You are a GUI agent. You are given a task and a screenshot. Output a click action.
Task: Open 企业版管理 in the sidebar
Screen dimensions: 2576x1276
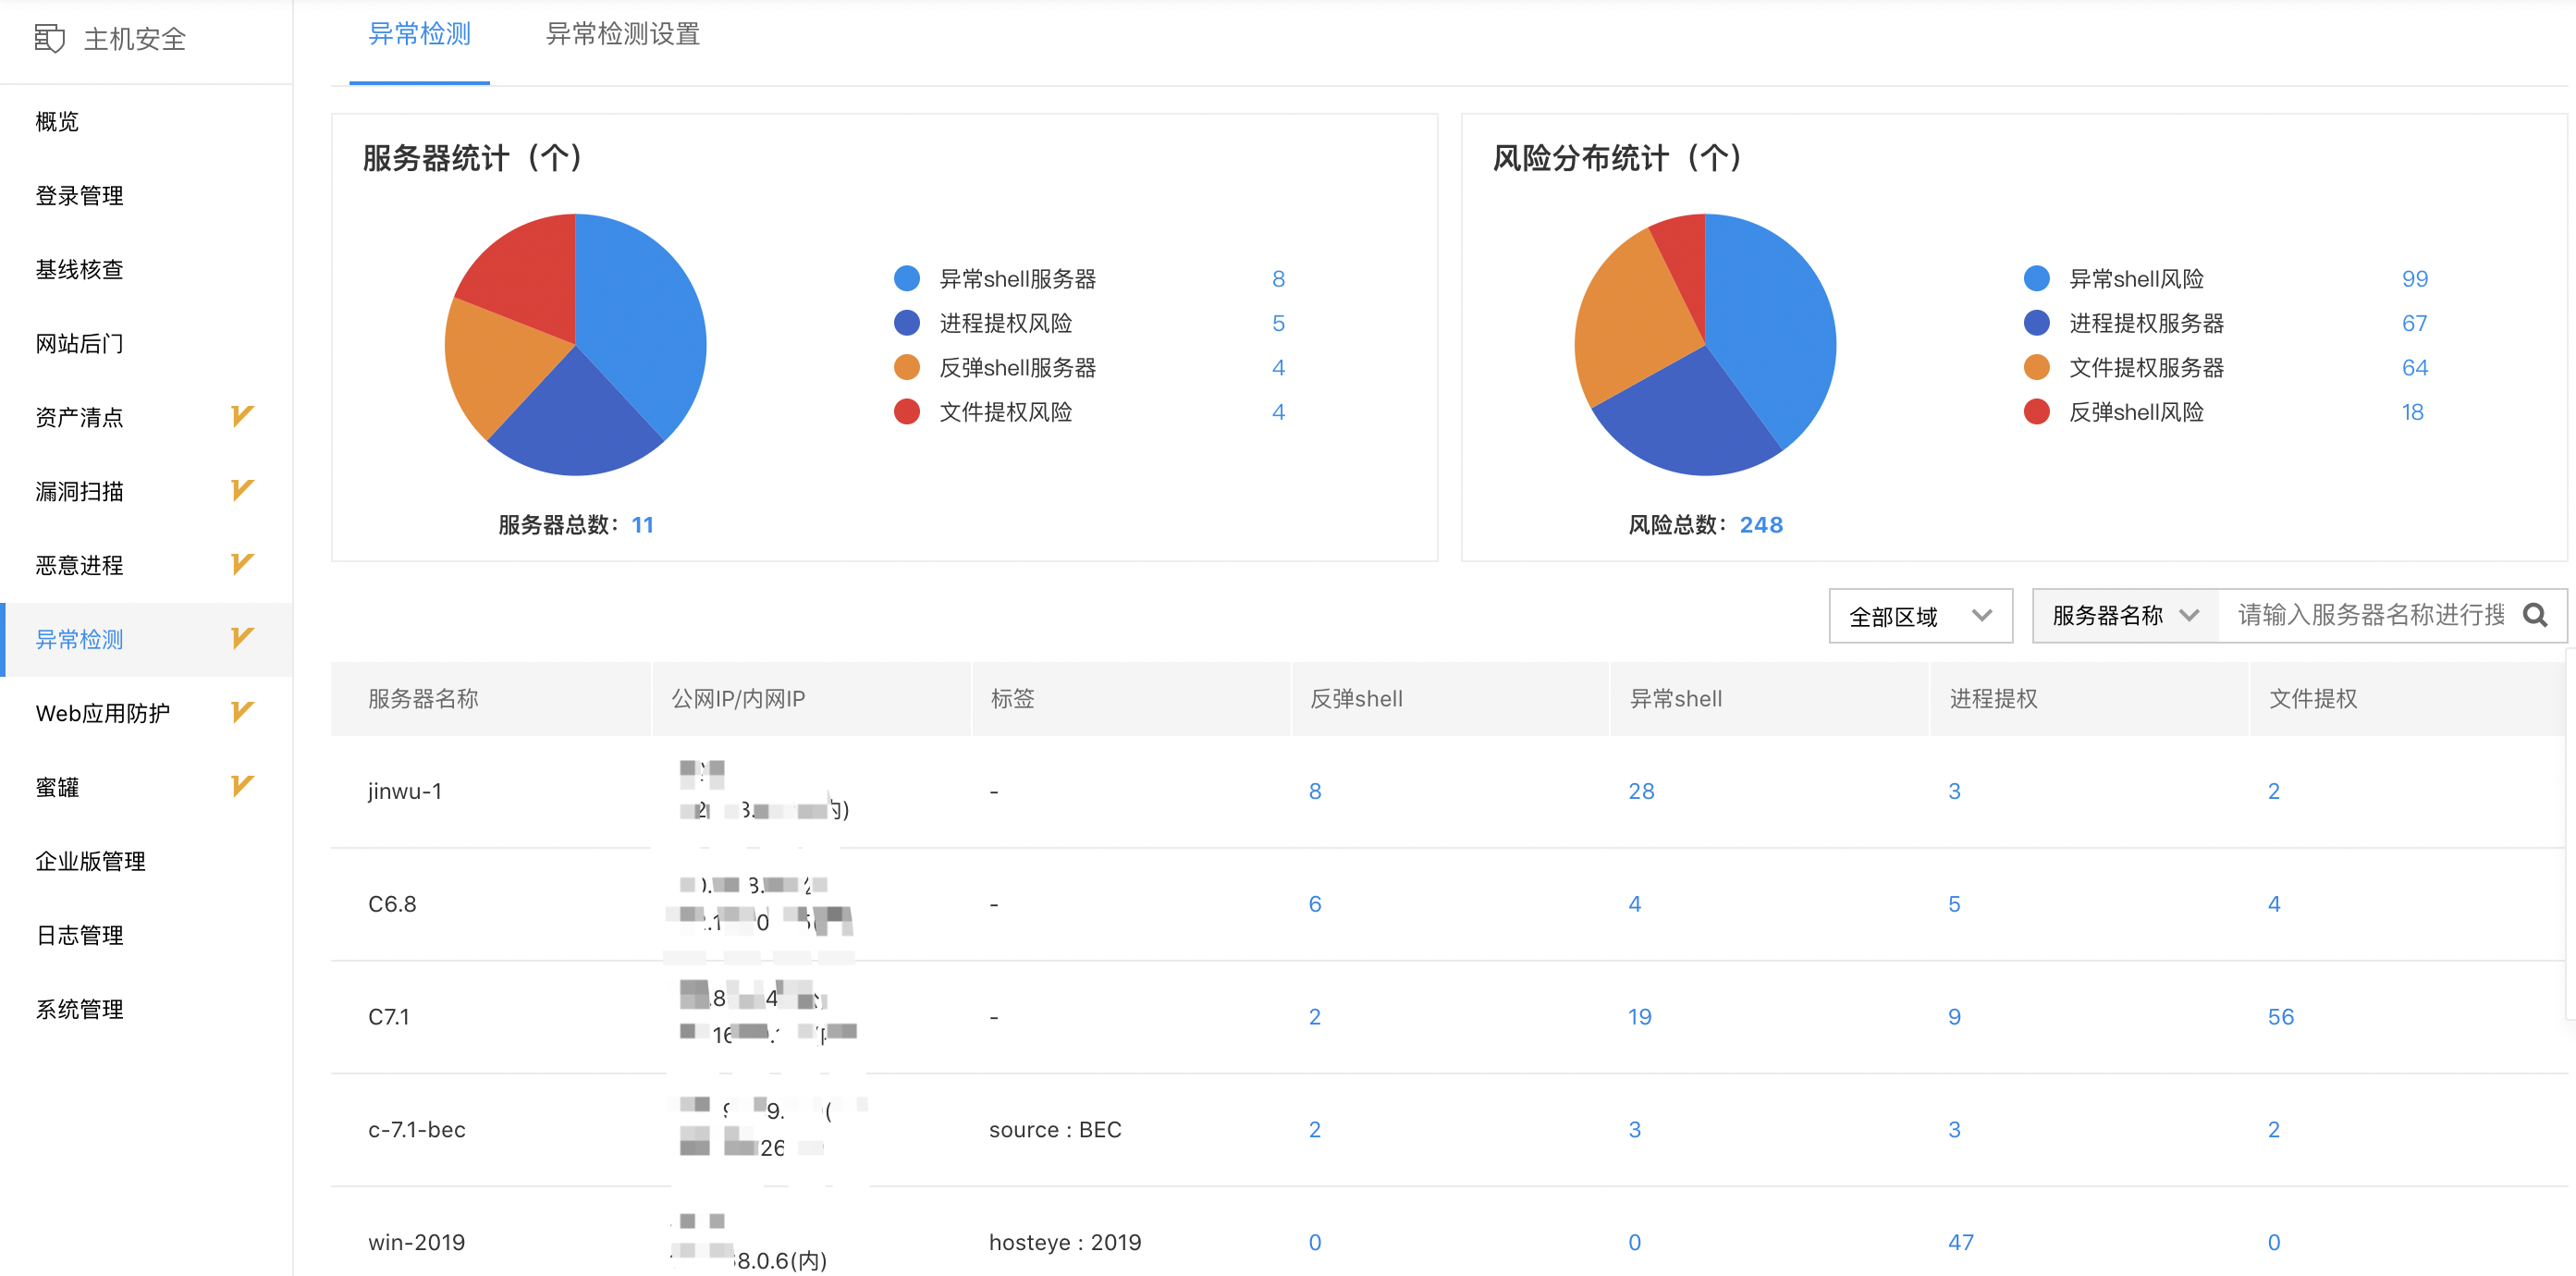[90, 862]
